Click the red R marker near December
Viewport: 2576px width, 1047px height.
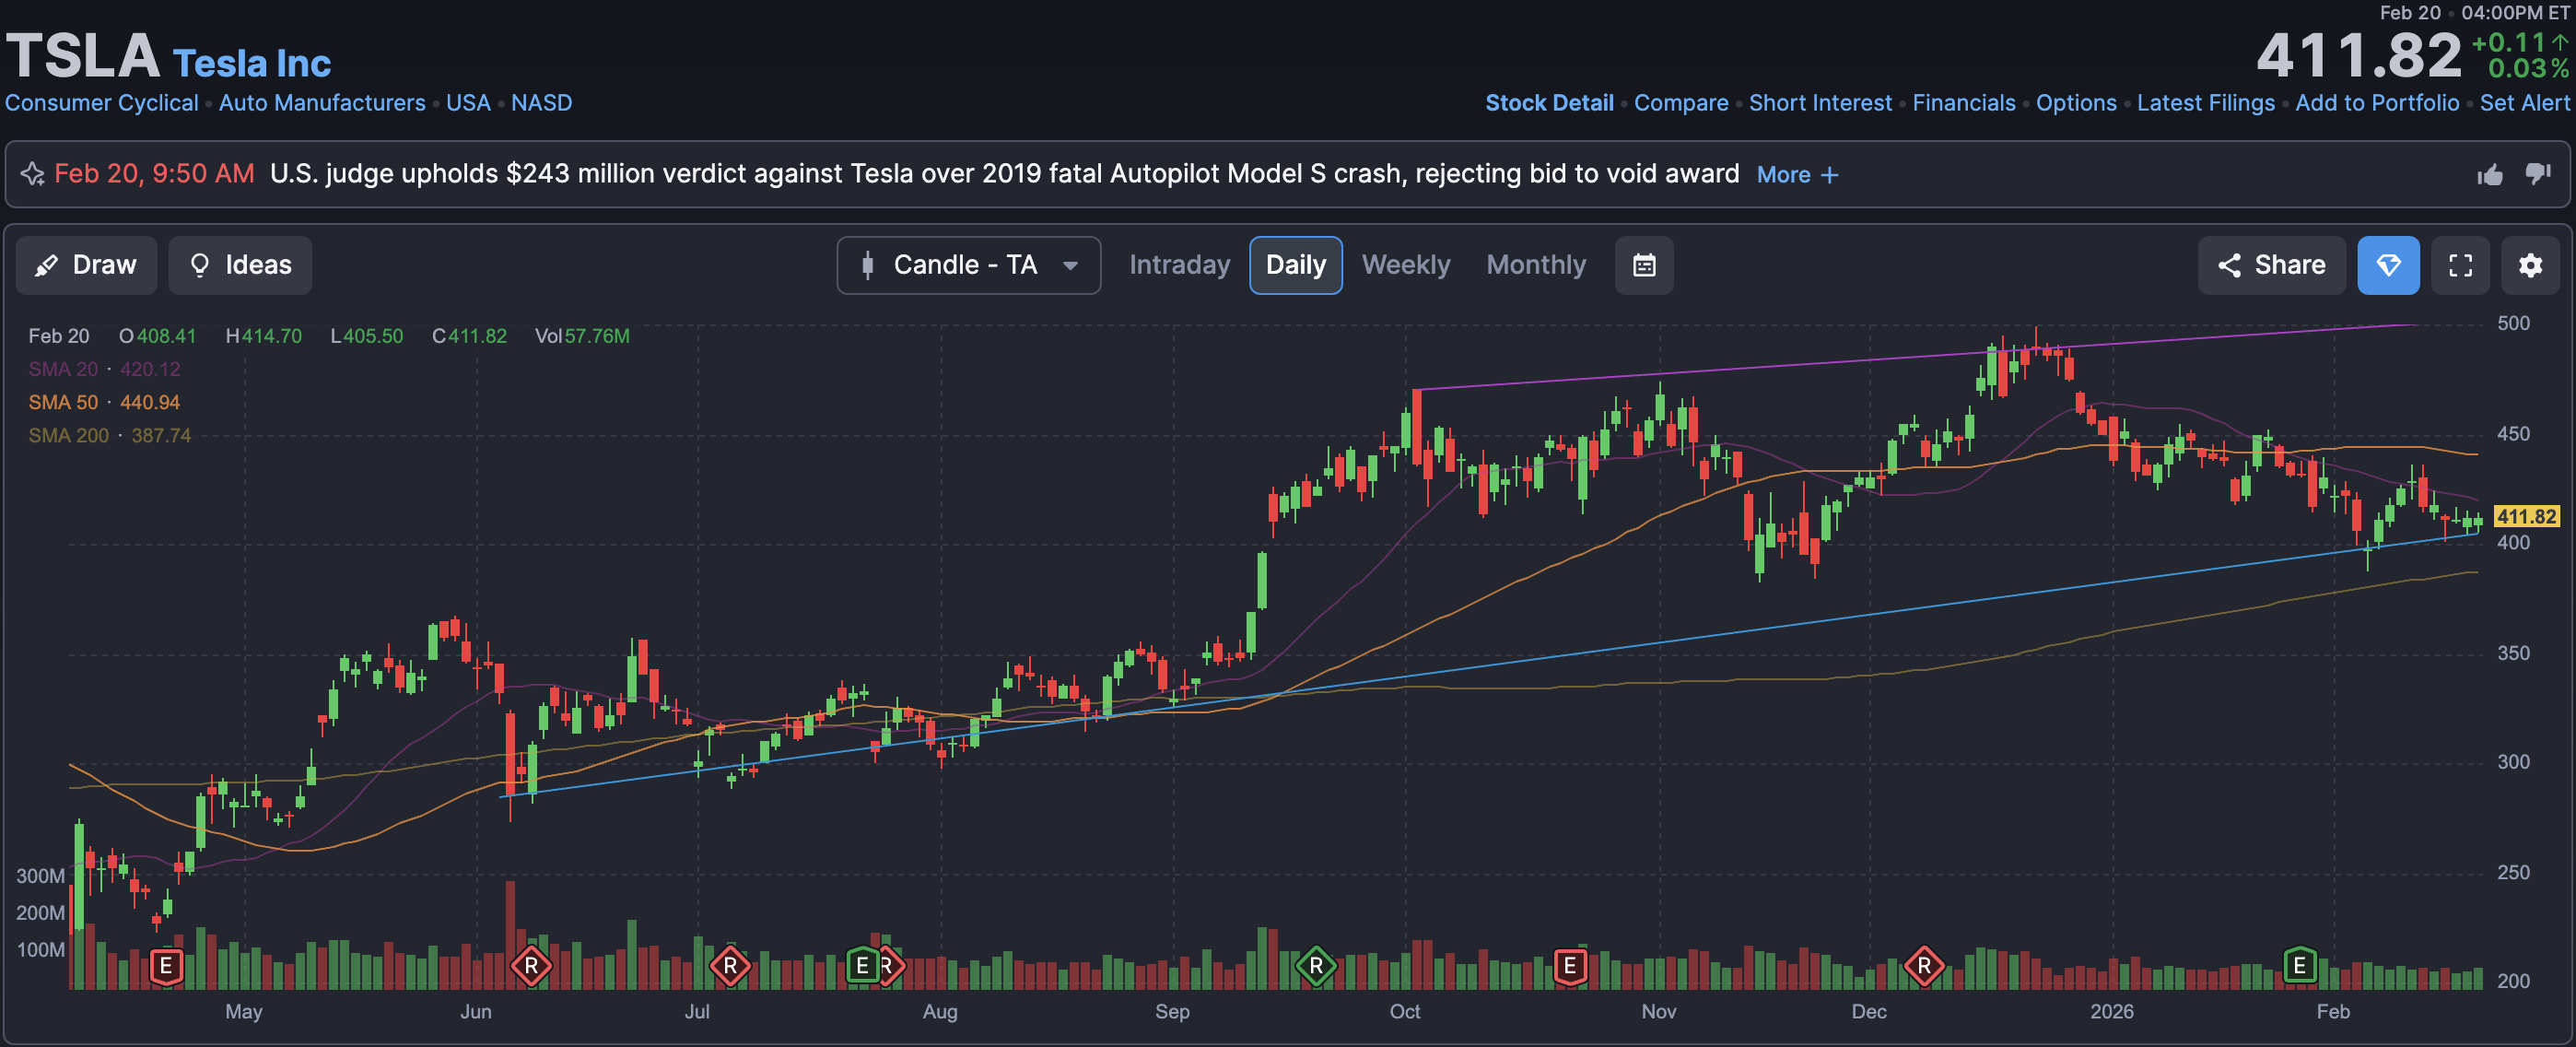[1923, 966]
